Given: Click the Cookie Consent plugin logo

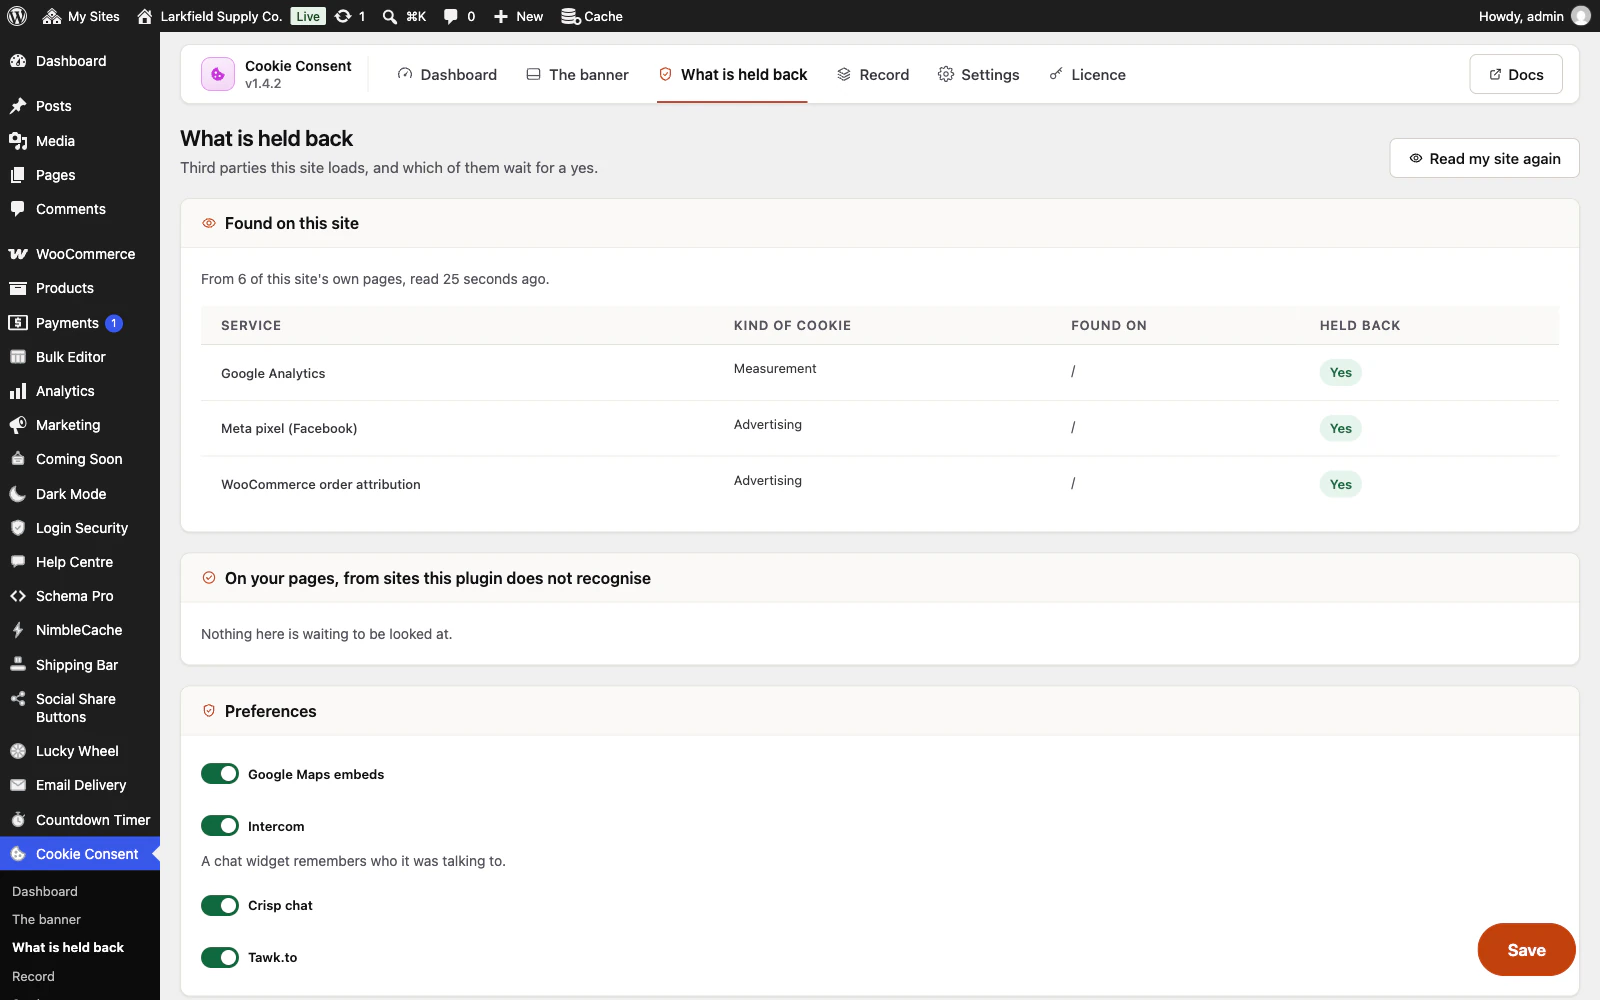Looking at the screenshot, I should tap(218, 74).
